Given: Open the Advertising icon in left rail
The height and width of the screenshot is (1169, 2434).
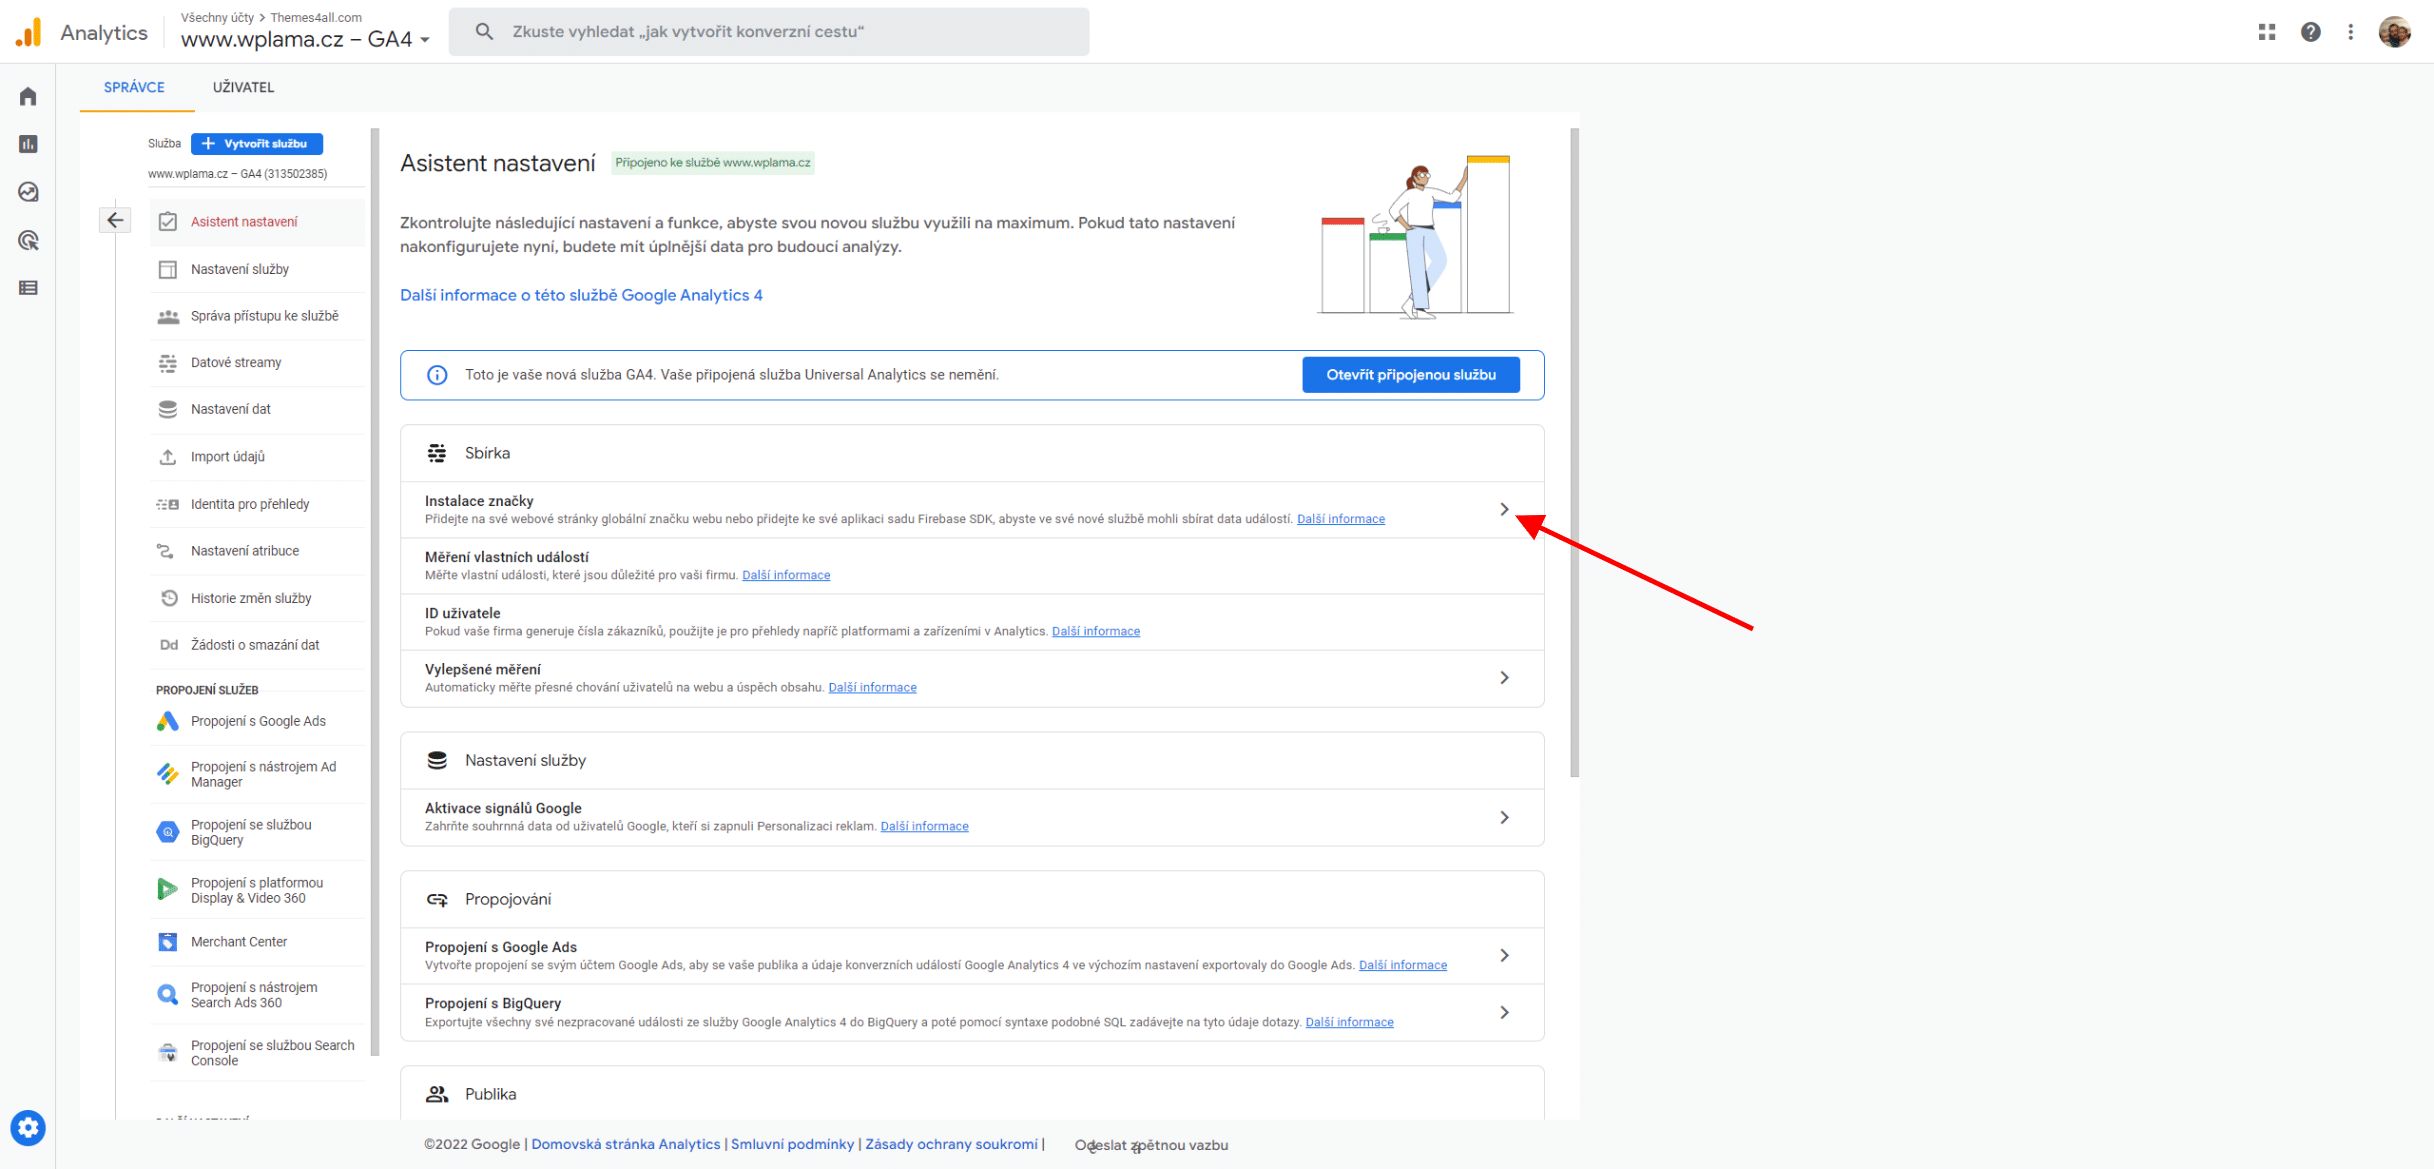Looking at the screenshot, I should pos(28,240).
